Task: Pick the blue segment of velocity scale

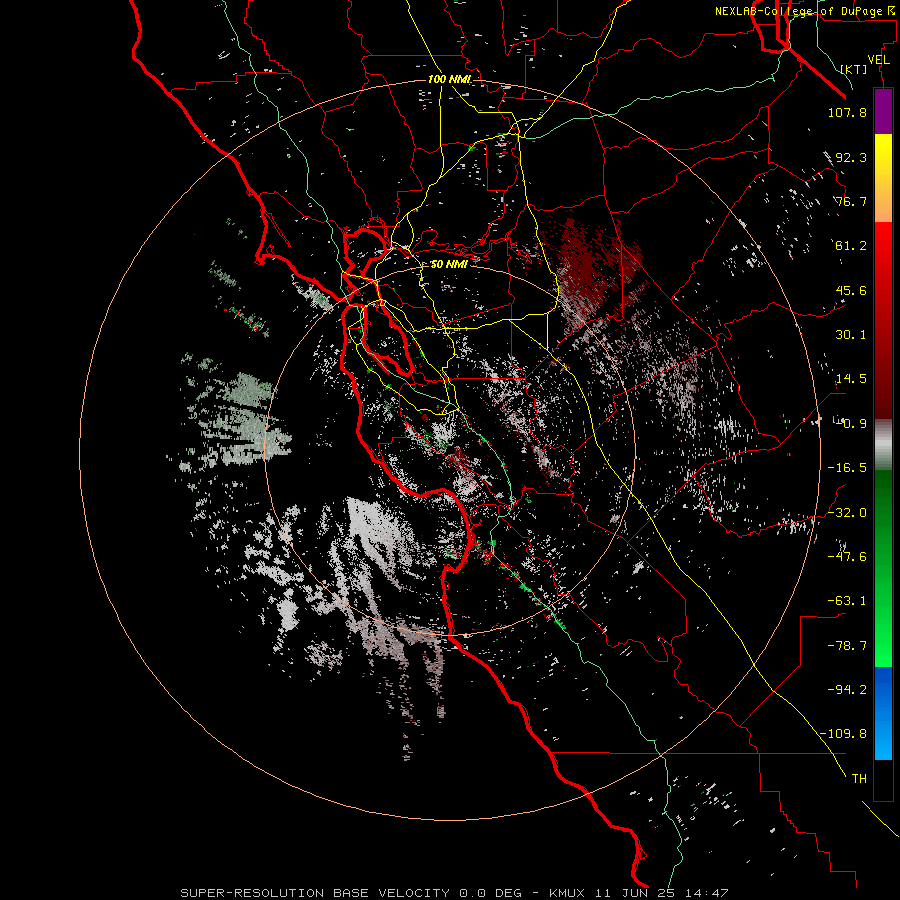Action: tap(883, 713)
